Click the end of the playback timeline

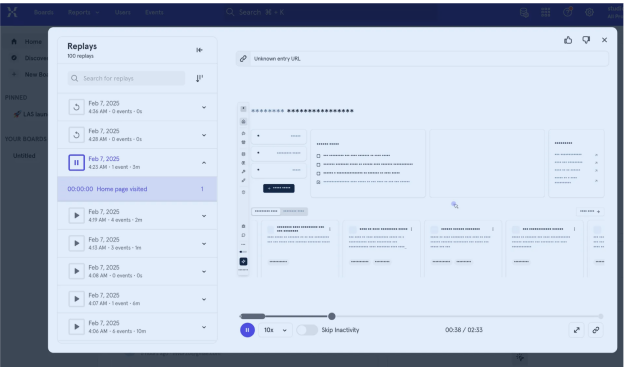601,316
